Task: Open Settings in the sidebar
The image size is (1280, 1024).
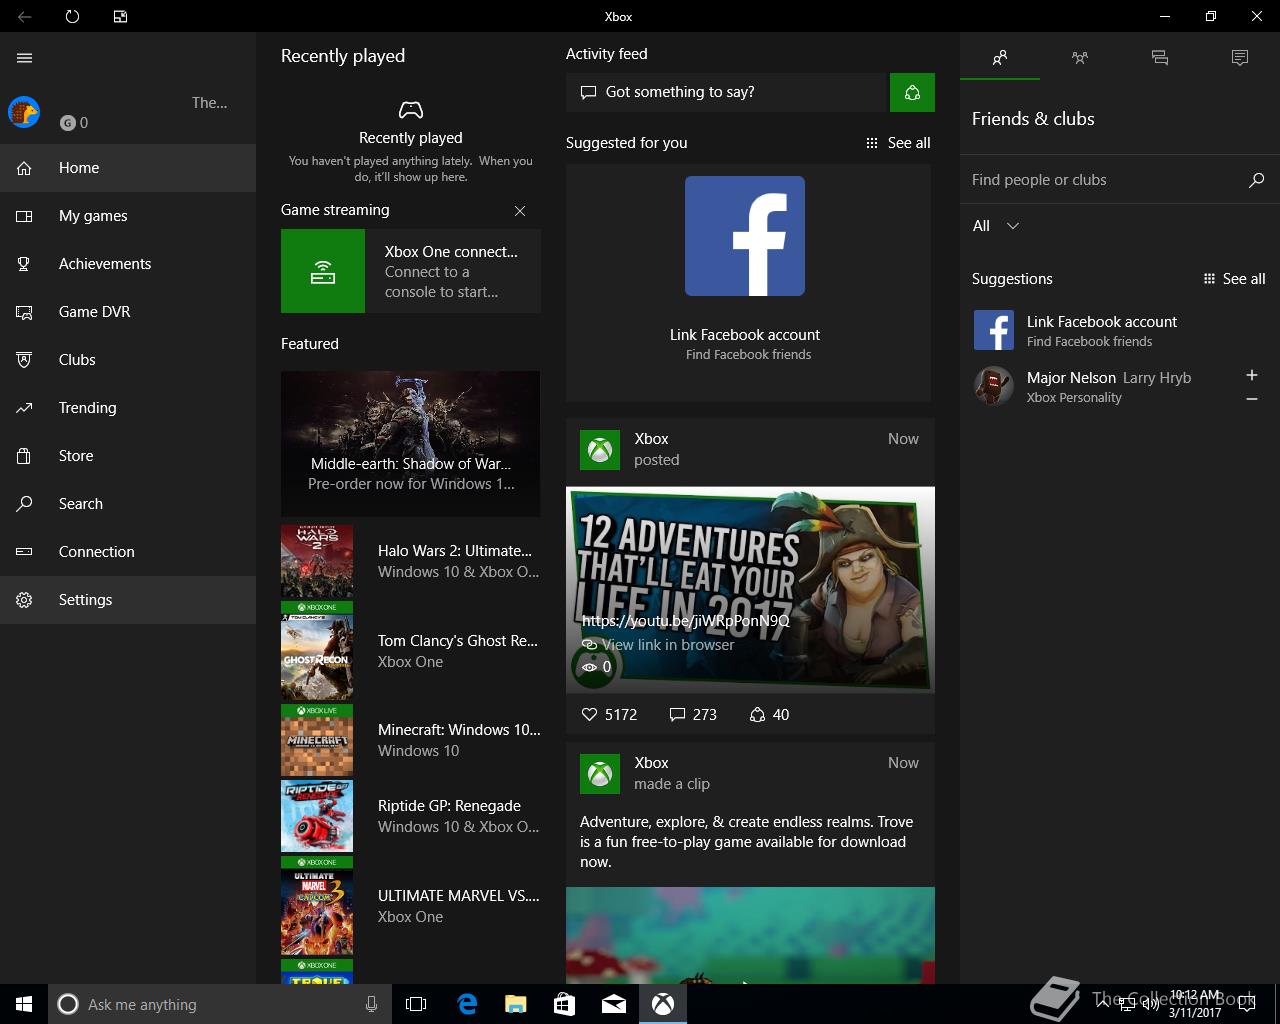Action: (x=128, y=600)
